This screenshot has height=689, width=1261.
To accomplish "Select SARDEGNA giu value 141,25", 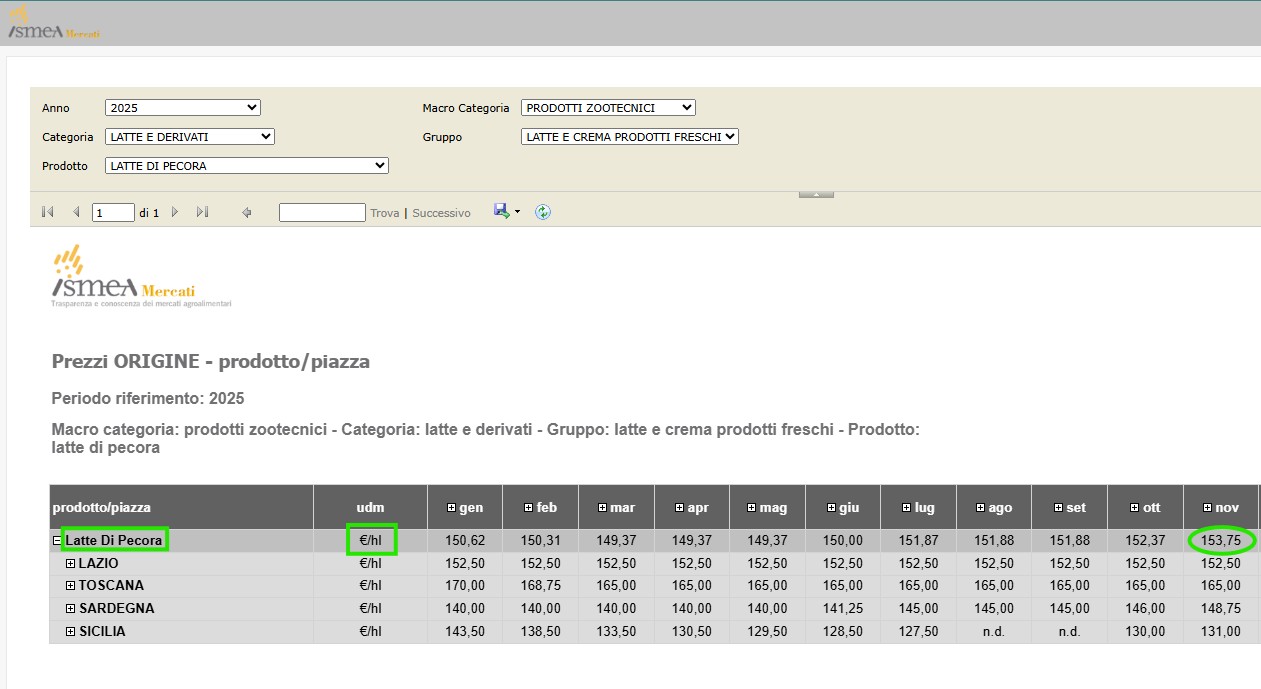I will (x=843, y=609).
